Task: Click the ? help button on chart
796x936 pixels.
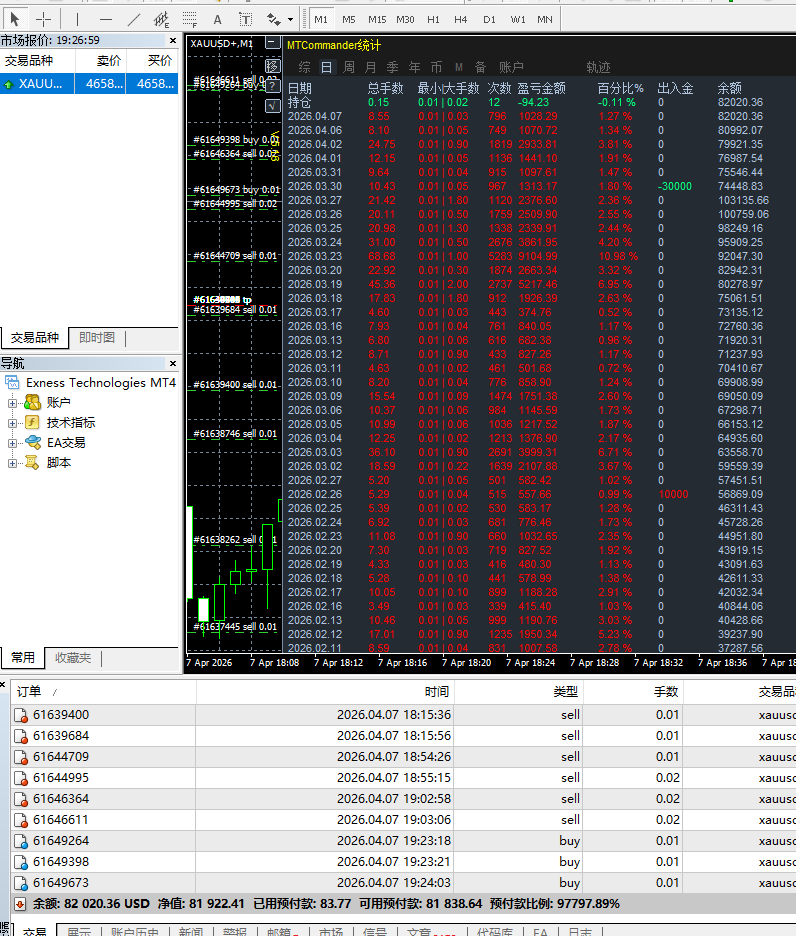Action: point(272,86)
